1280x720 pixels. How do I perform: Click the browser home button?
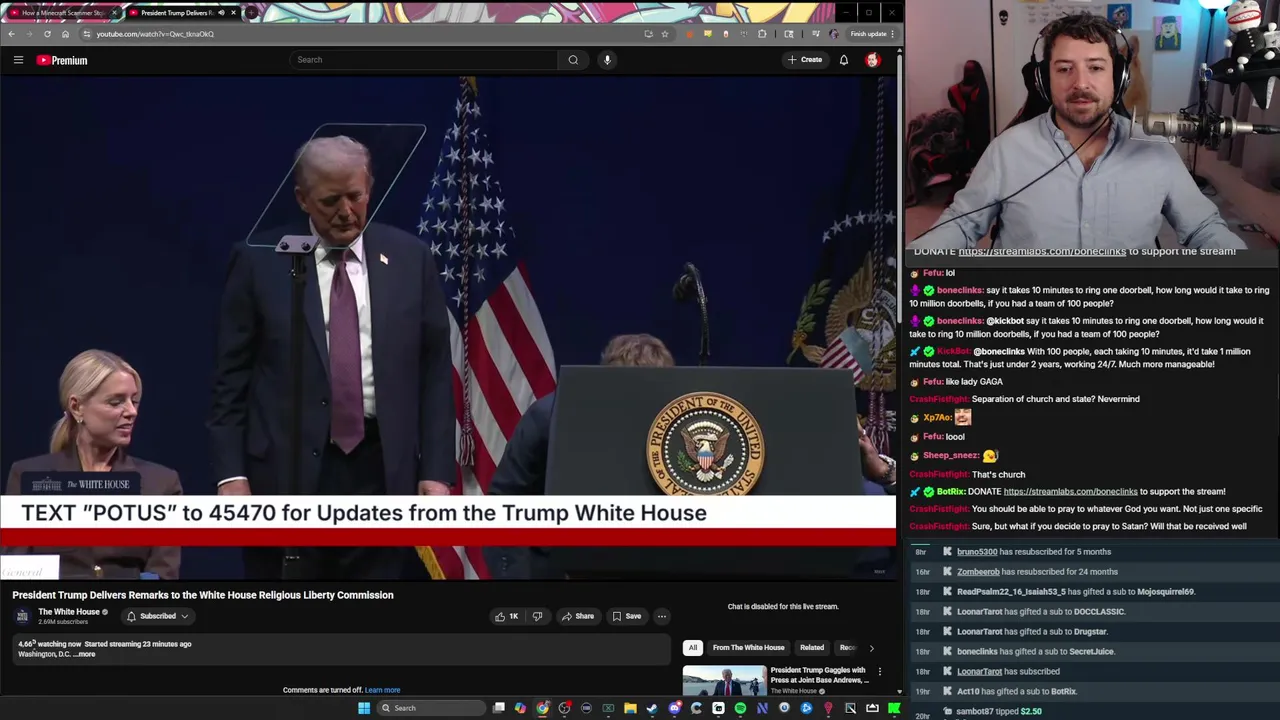click(x=65, y=34)
